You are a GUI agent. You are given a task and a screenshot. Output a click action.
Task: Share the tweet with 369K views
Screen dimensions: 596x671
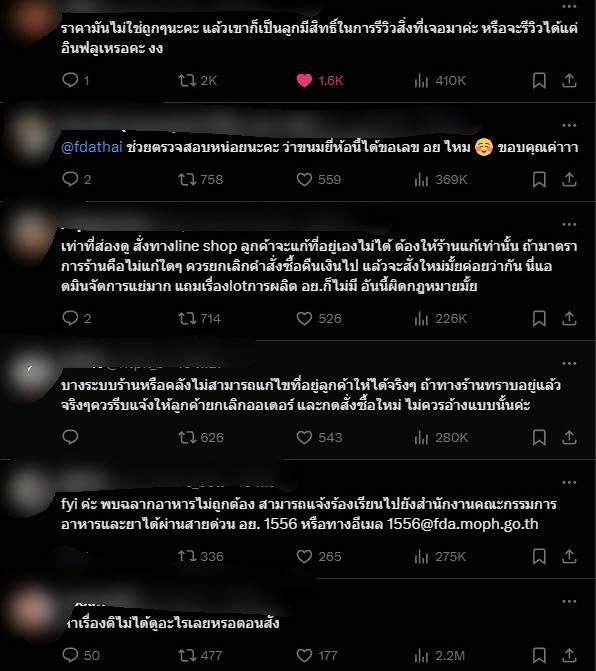point(569,179)
